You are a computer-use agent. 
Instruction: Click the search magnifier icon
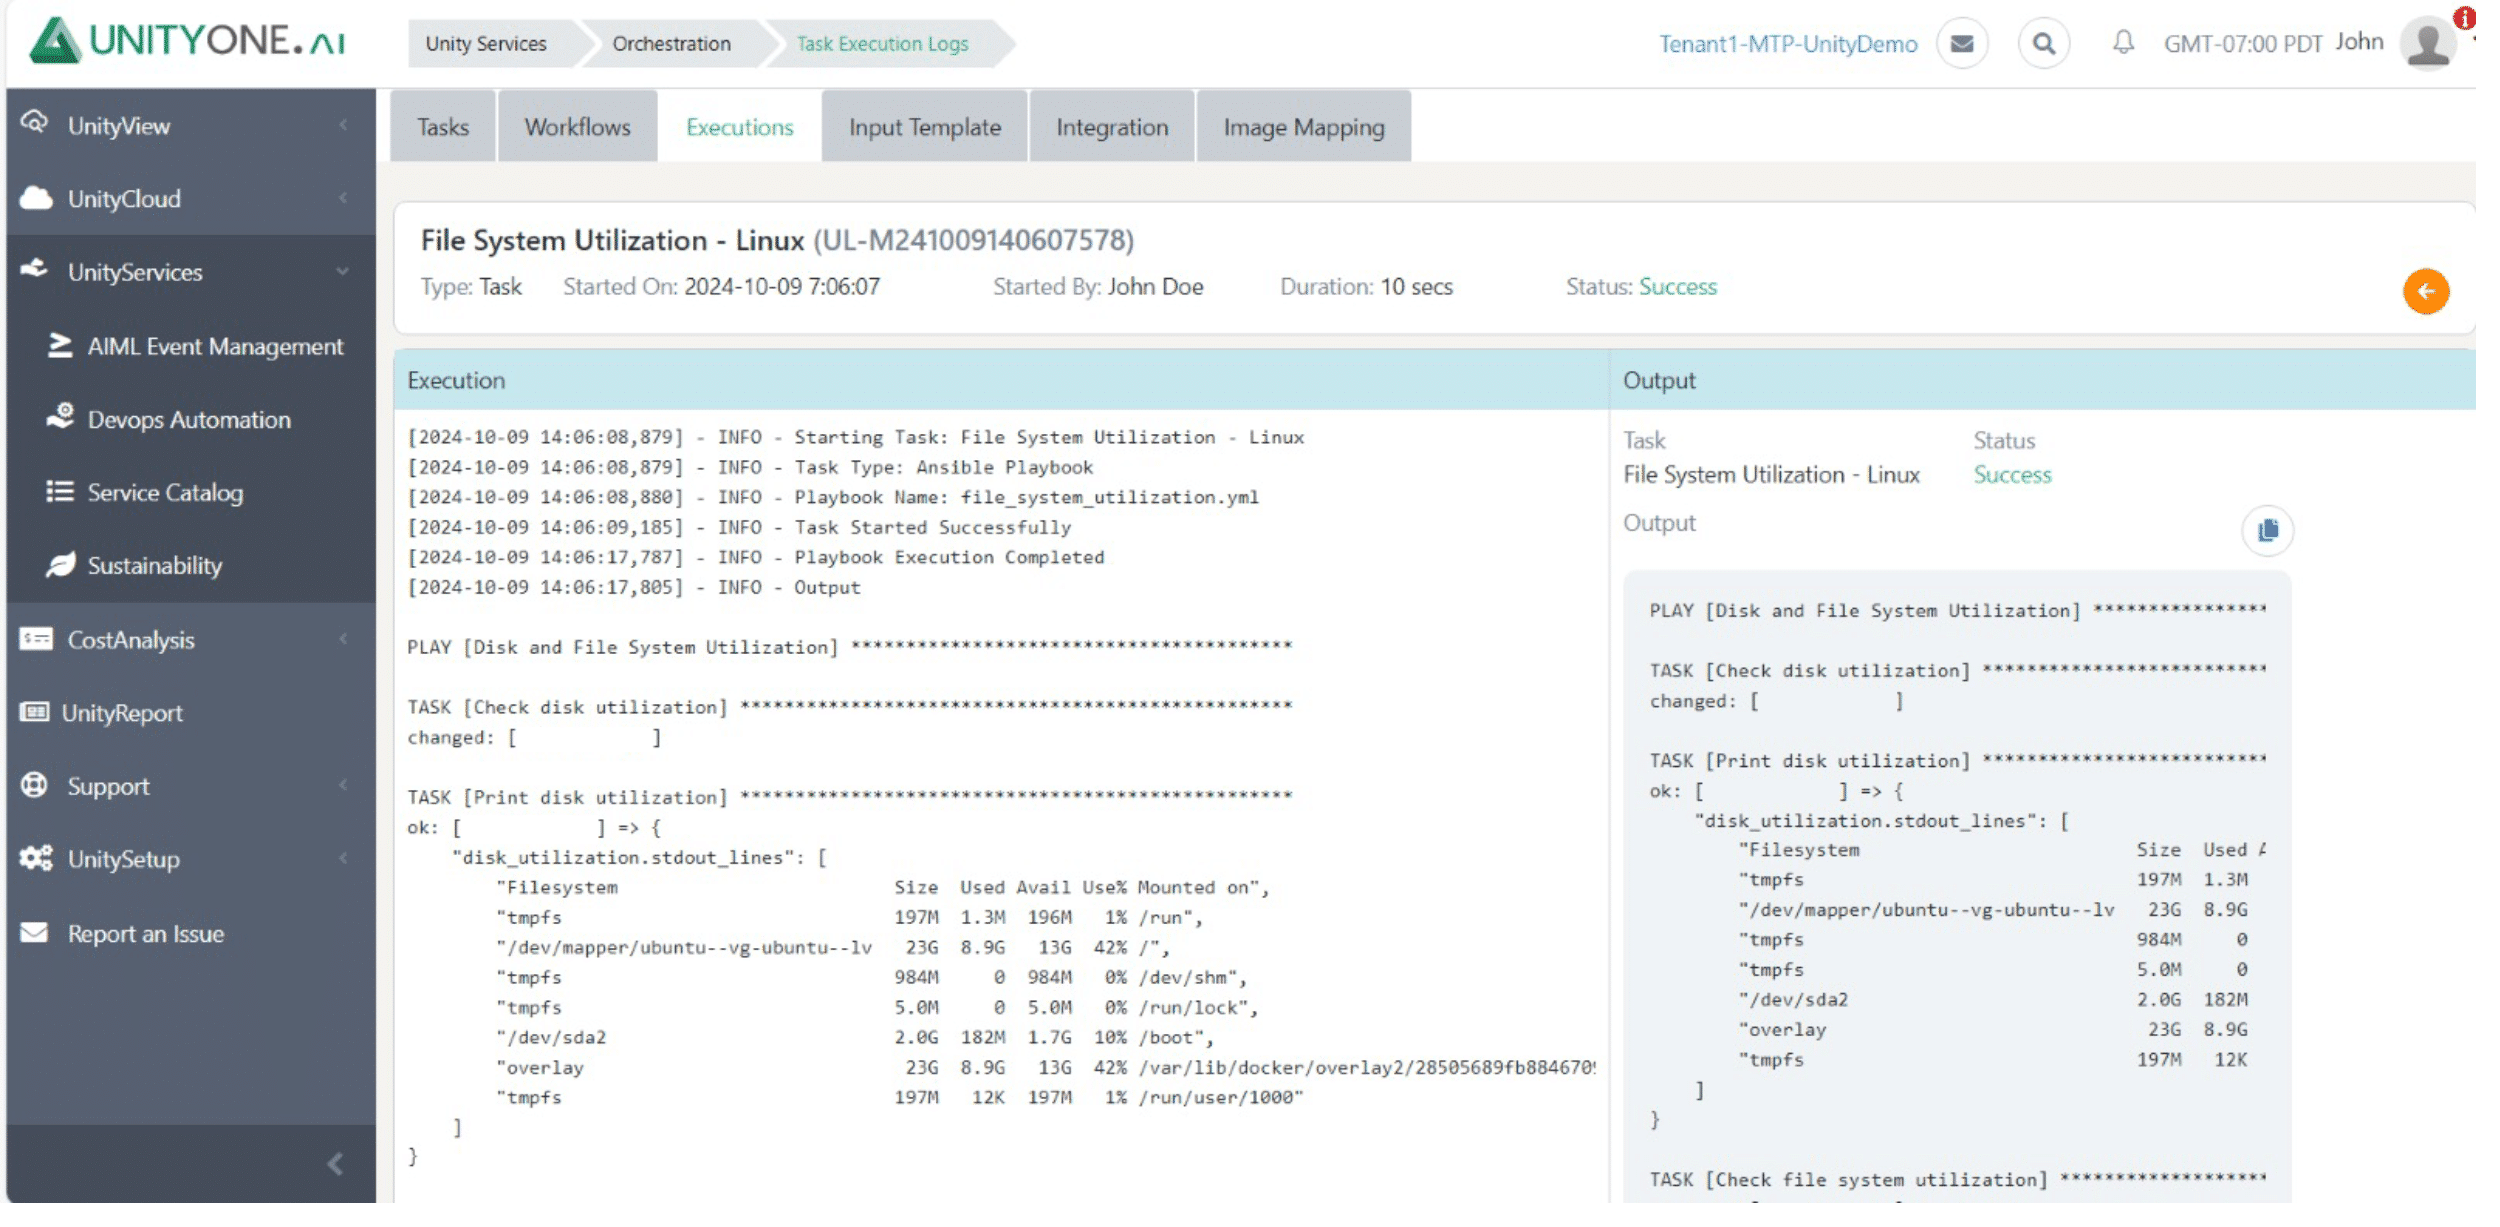coord(2044,44)
